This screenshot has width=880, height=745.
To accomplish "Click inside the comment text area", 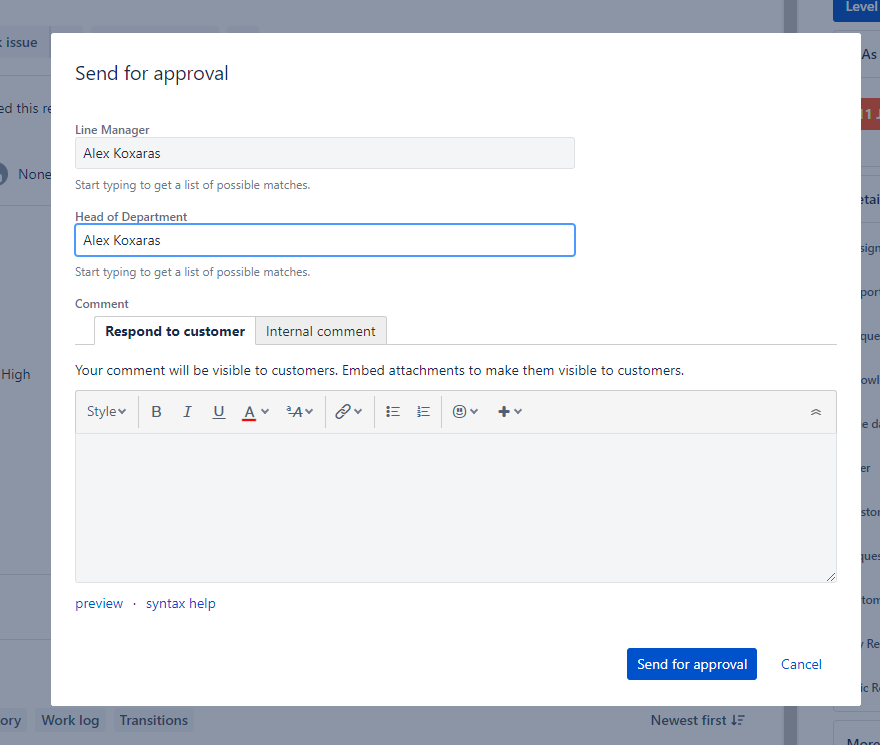I will [456, 508].
